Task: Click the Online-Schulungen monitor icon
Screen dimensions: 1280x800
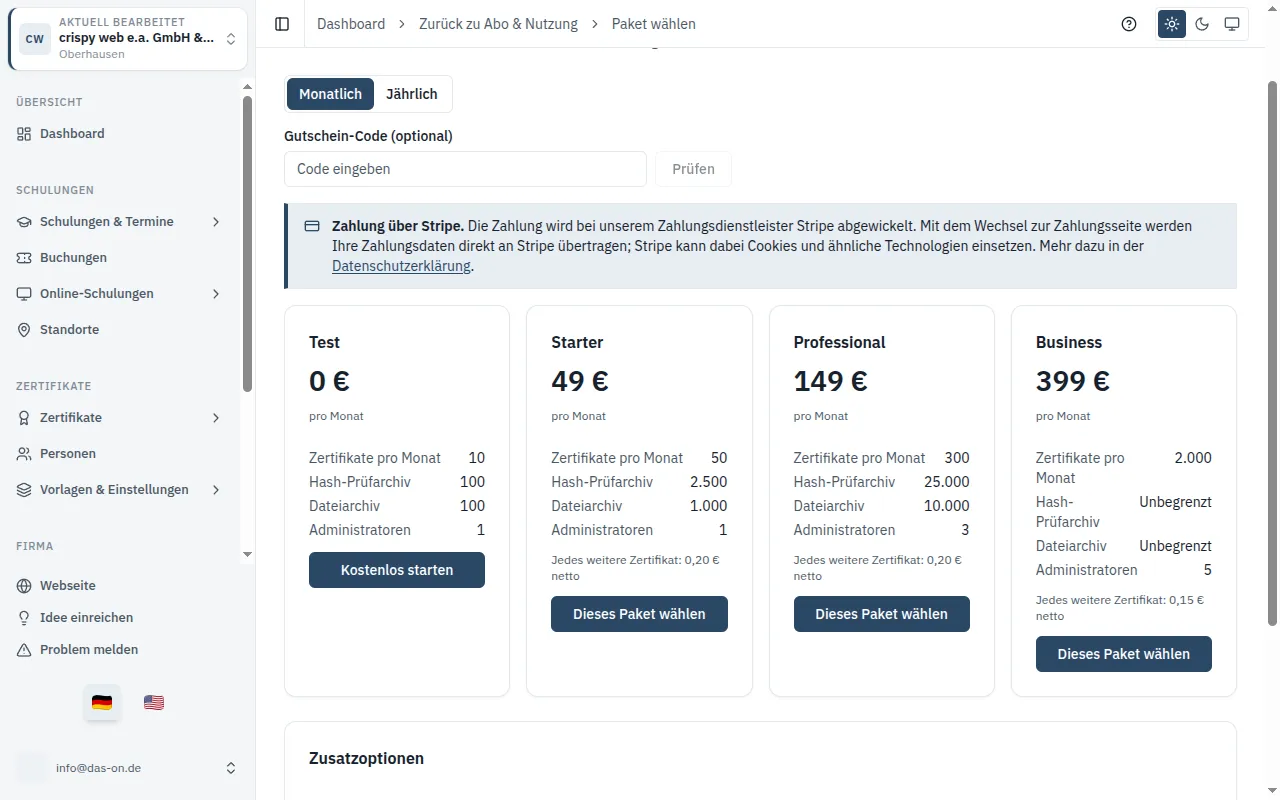Action: pos(24,294)
